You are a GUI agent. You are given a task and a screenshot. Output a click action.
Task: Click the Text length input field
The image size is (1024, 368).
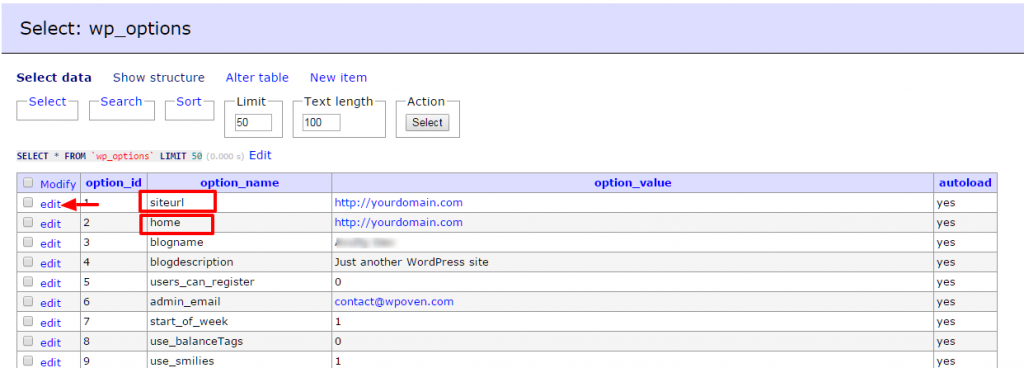click(321, 123)
